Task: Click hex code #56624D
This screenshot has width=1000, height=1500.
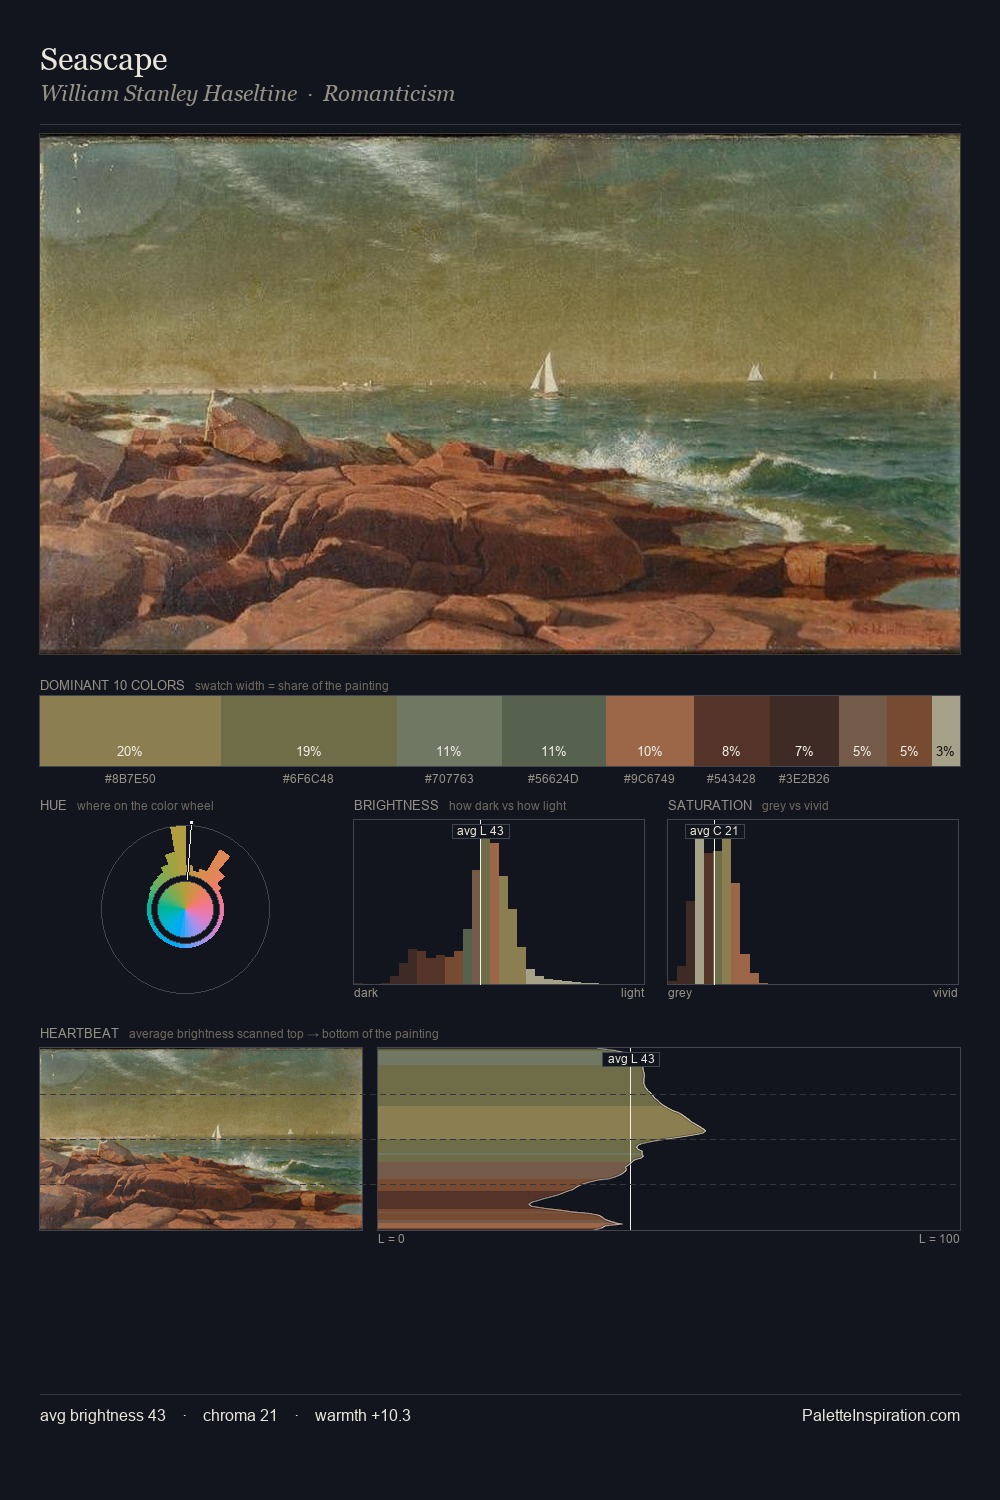Action: click(553, 779)
